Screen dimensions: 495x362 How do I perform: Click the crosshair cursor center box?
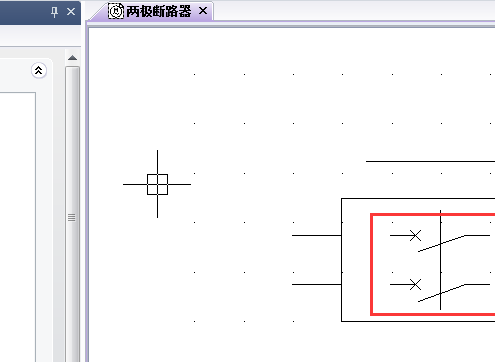[157, 184]
